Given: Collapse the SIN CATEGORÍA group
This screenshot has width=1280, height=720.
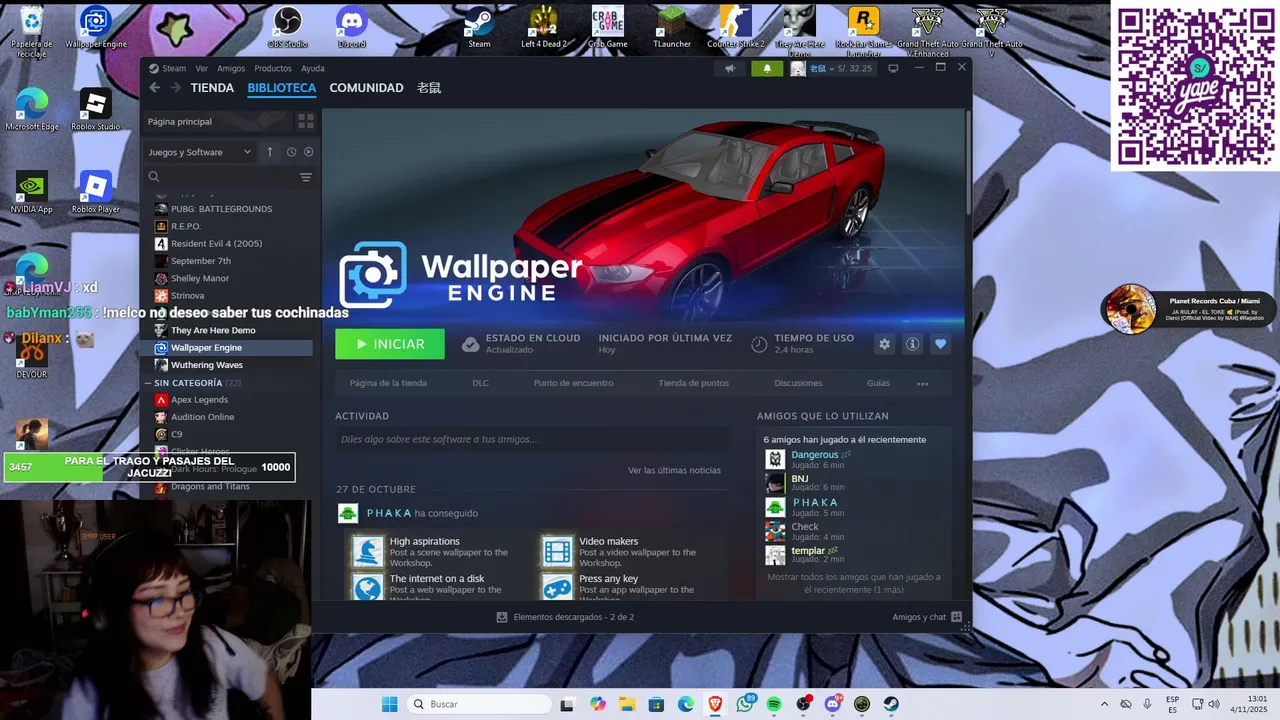Looking at the screenshot, I should point(149,383).
